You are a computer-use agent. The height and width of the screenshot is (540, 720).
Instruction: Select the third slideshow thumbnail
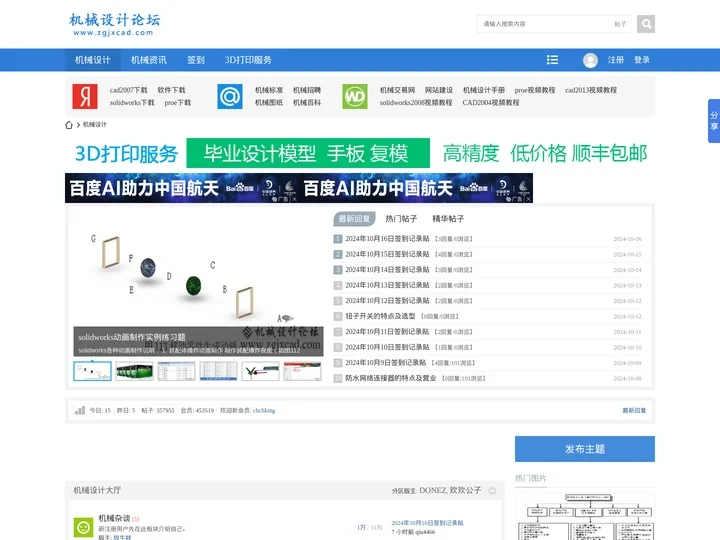coord(176,371)
